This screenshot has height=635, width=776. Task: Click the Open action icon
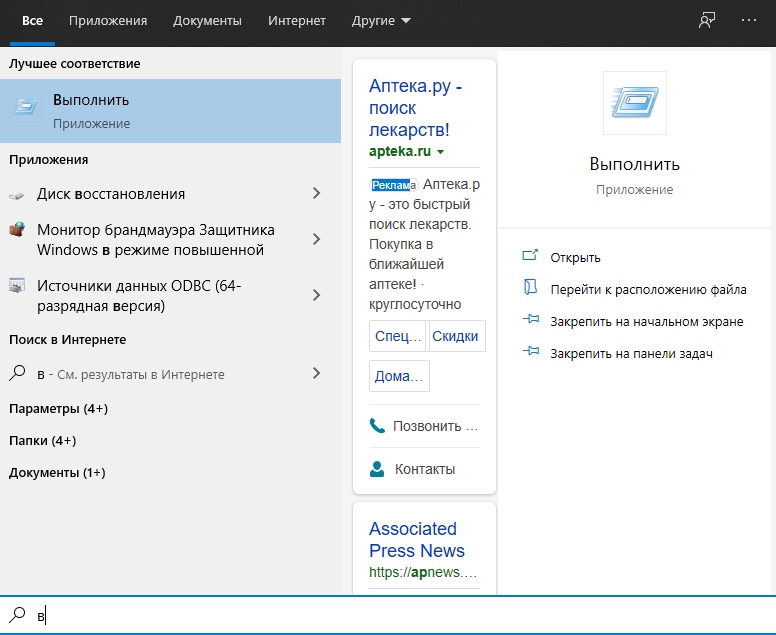pyautogui.click(x=530, y=255)
